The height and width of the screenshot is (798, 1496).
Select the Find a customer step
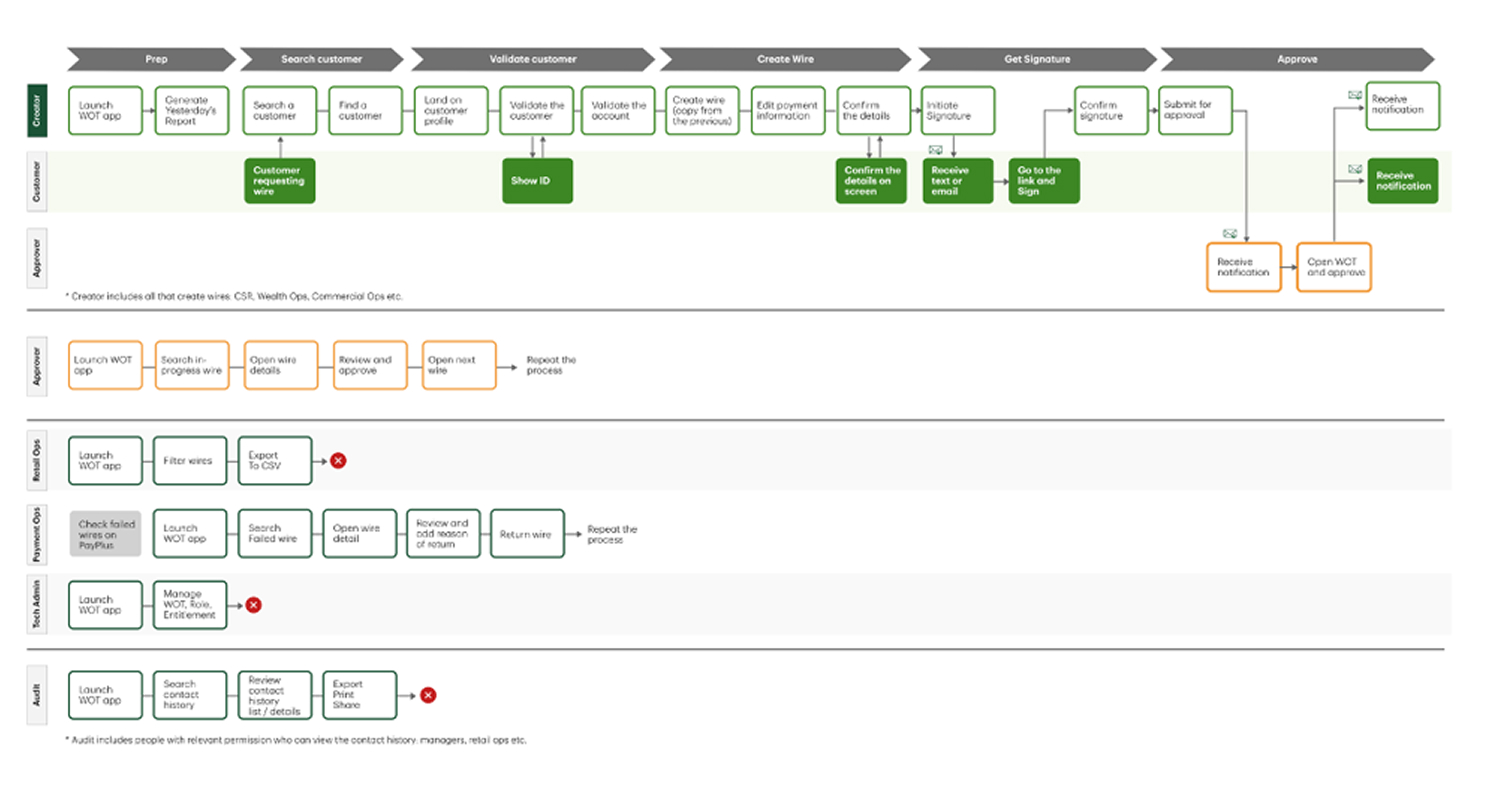point(365,110)
